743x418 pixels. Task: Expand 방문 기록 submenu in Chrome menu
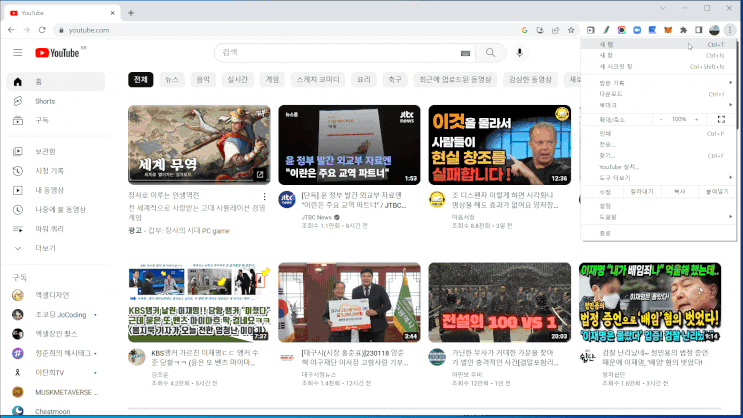click(659, 83)
